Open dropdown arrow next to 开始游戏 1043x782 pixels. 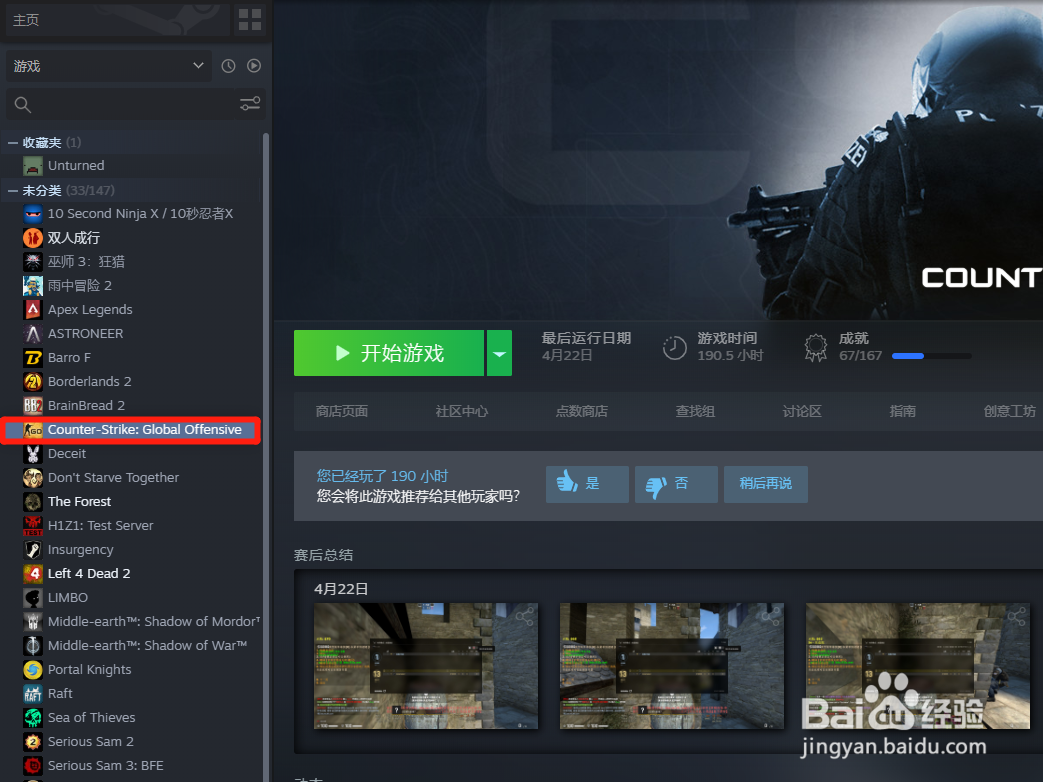pos(500,353)
